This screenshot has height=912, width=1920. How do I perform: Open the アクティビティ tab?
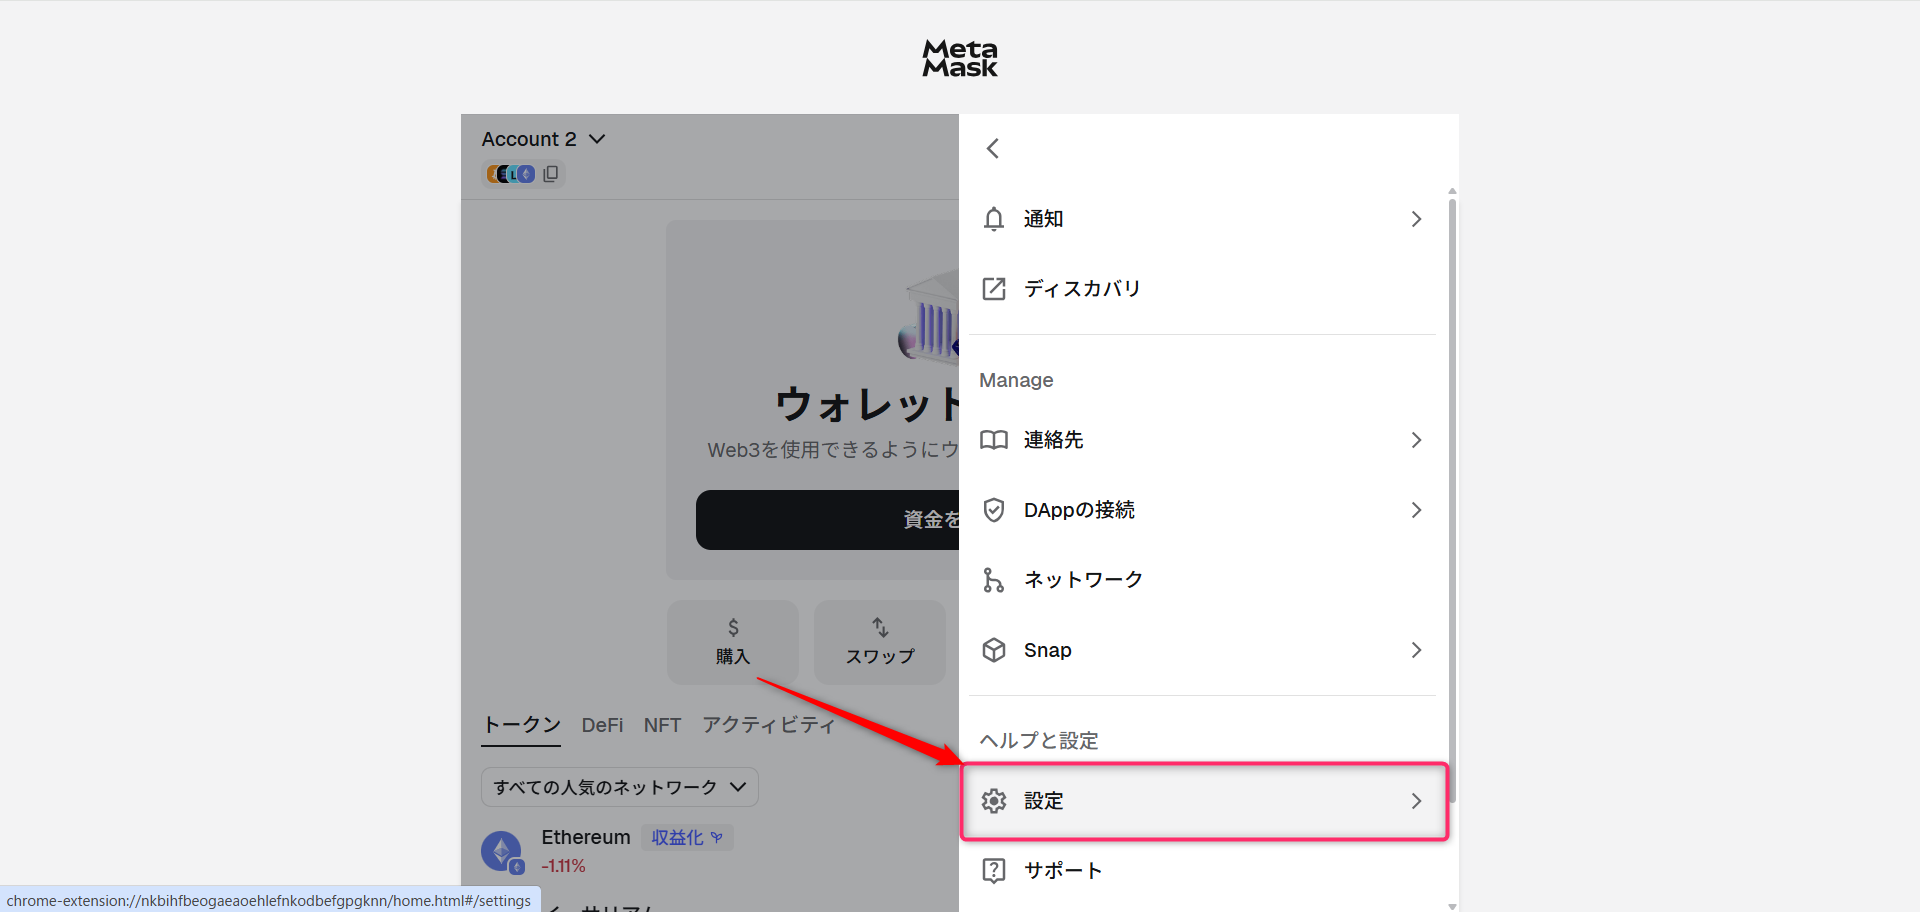(x=768, y=724)
